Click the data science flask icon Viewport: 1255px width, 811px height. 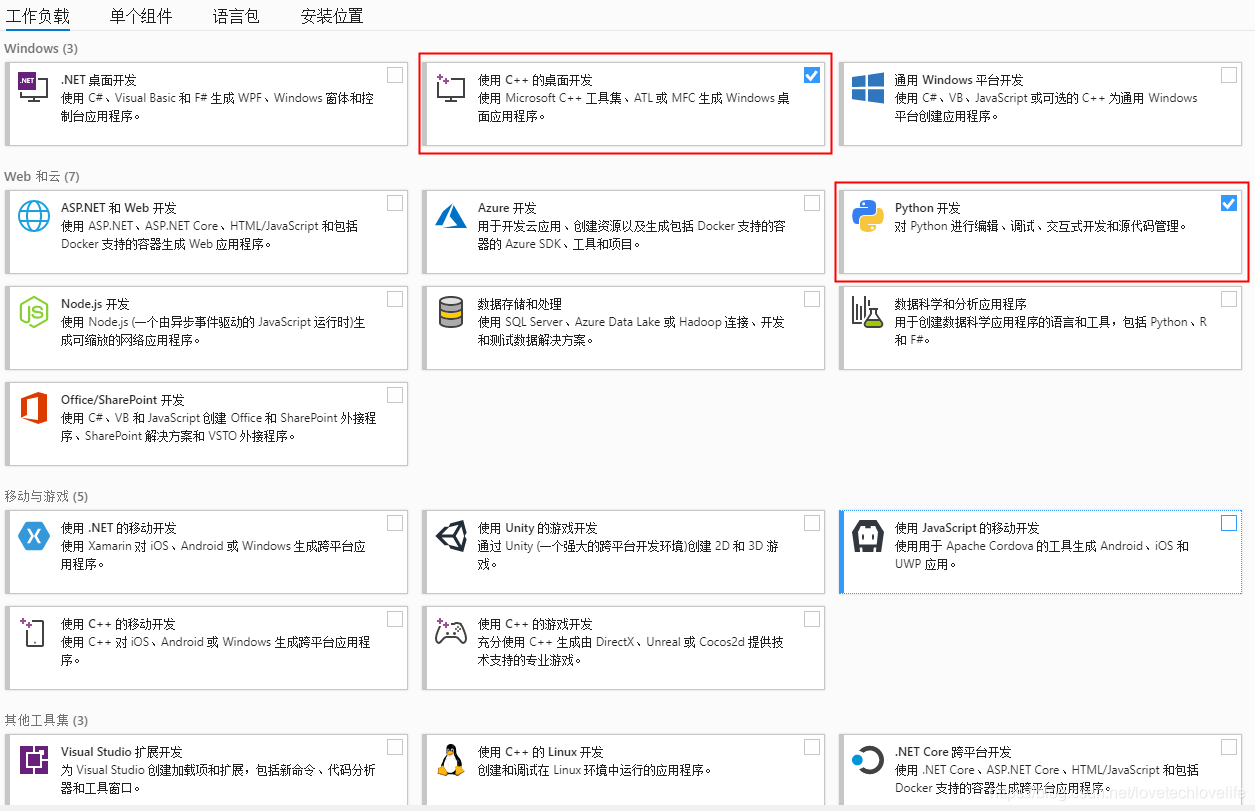click(x=867, y=312)
